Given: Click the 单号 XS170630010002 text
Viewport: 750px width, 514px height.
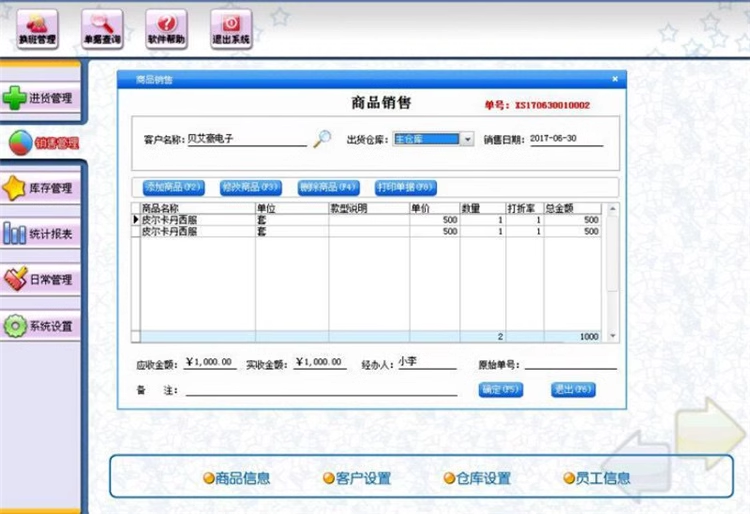Looking at the screenshot, I should tap(537, 105).
